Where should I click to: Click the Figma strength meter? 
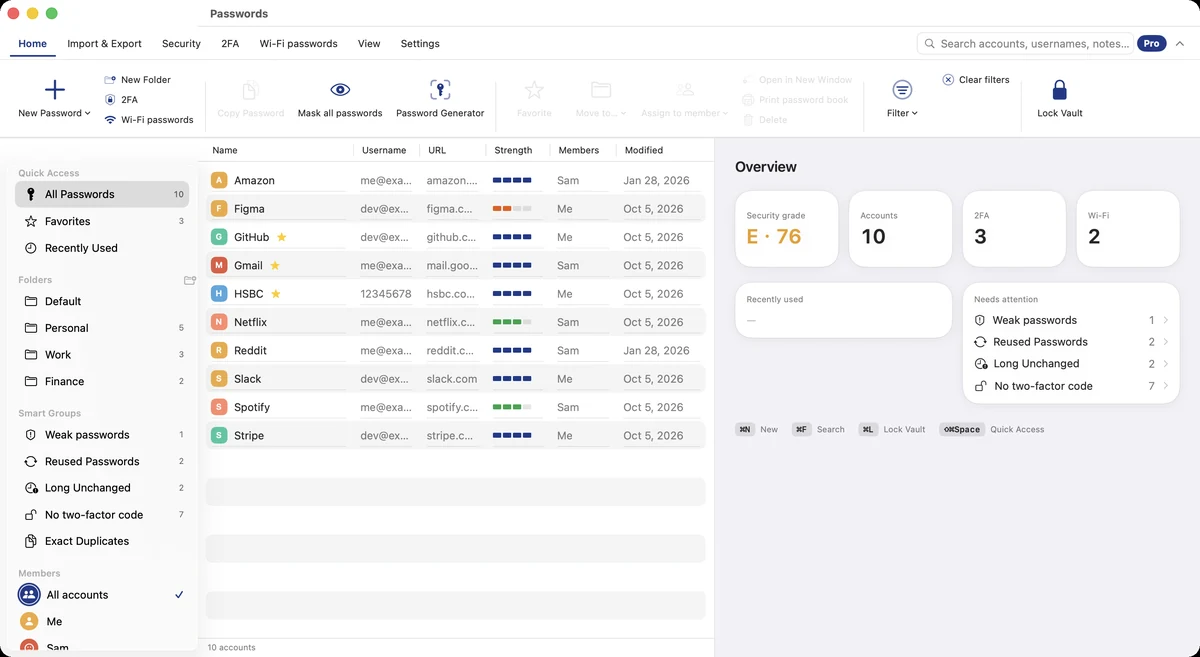[x=512, y=209]
